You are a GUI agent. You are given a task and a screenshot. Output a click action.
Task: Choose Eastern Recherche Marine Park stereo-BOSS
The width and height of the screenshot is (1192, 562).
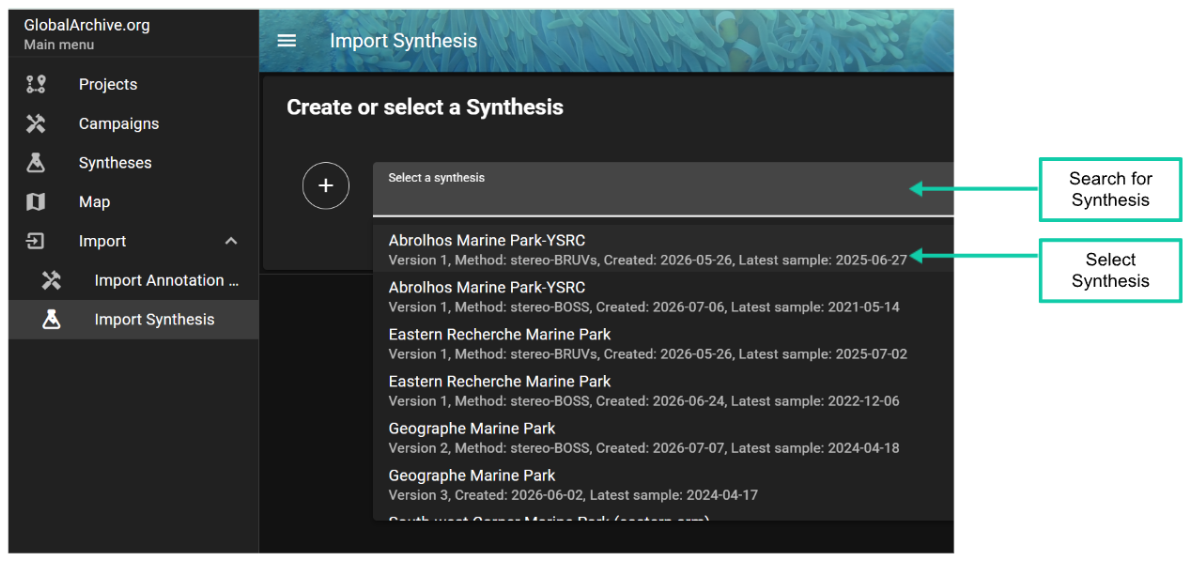coord(663,390)
